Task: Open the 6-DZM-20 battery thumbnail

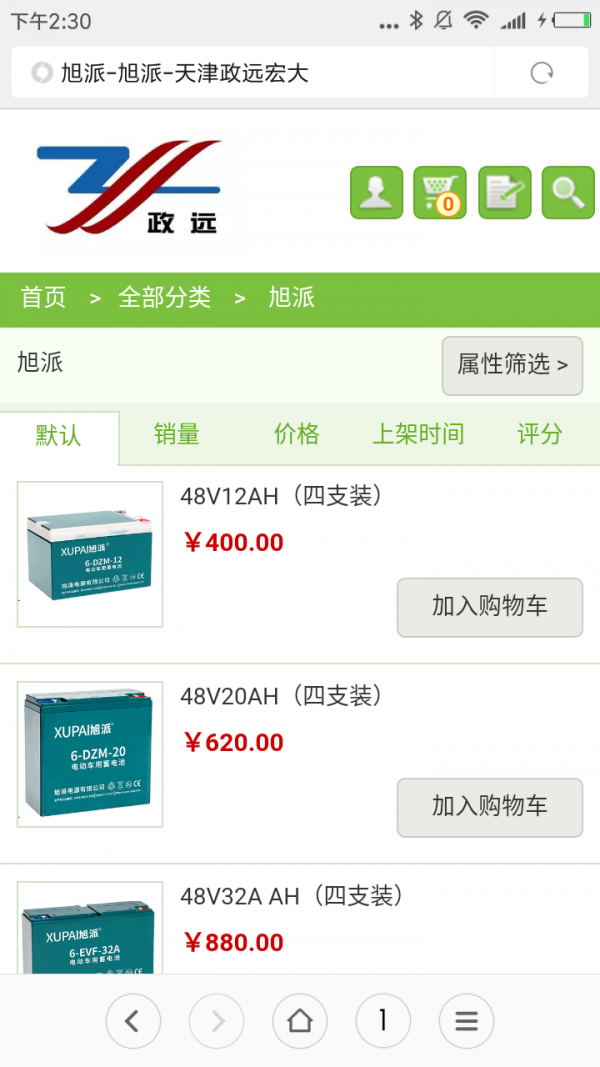Action: (x=90, y=754)
